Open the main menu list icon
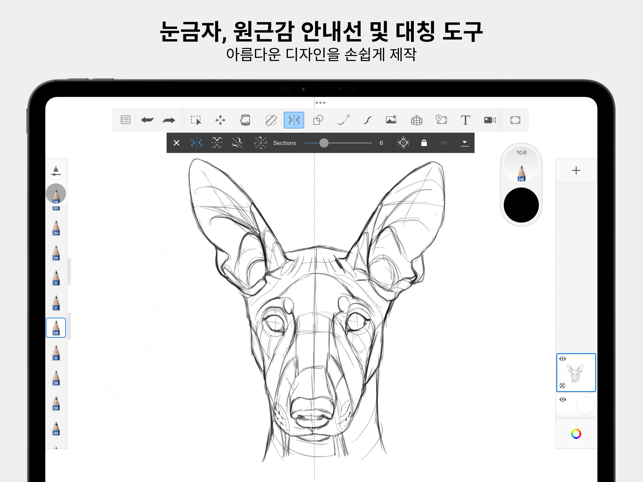 pyautogui.click(x=126, y=120)
